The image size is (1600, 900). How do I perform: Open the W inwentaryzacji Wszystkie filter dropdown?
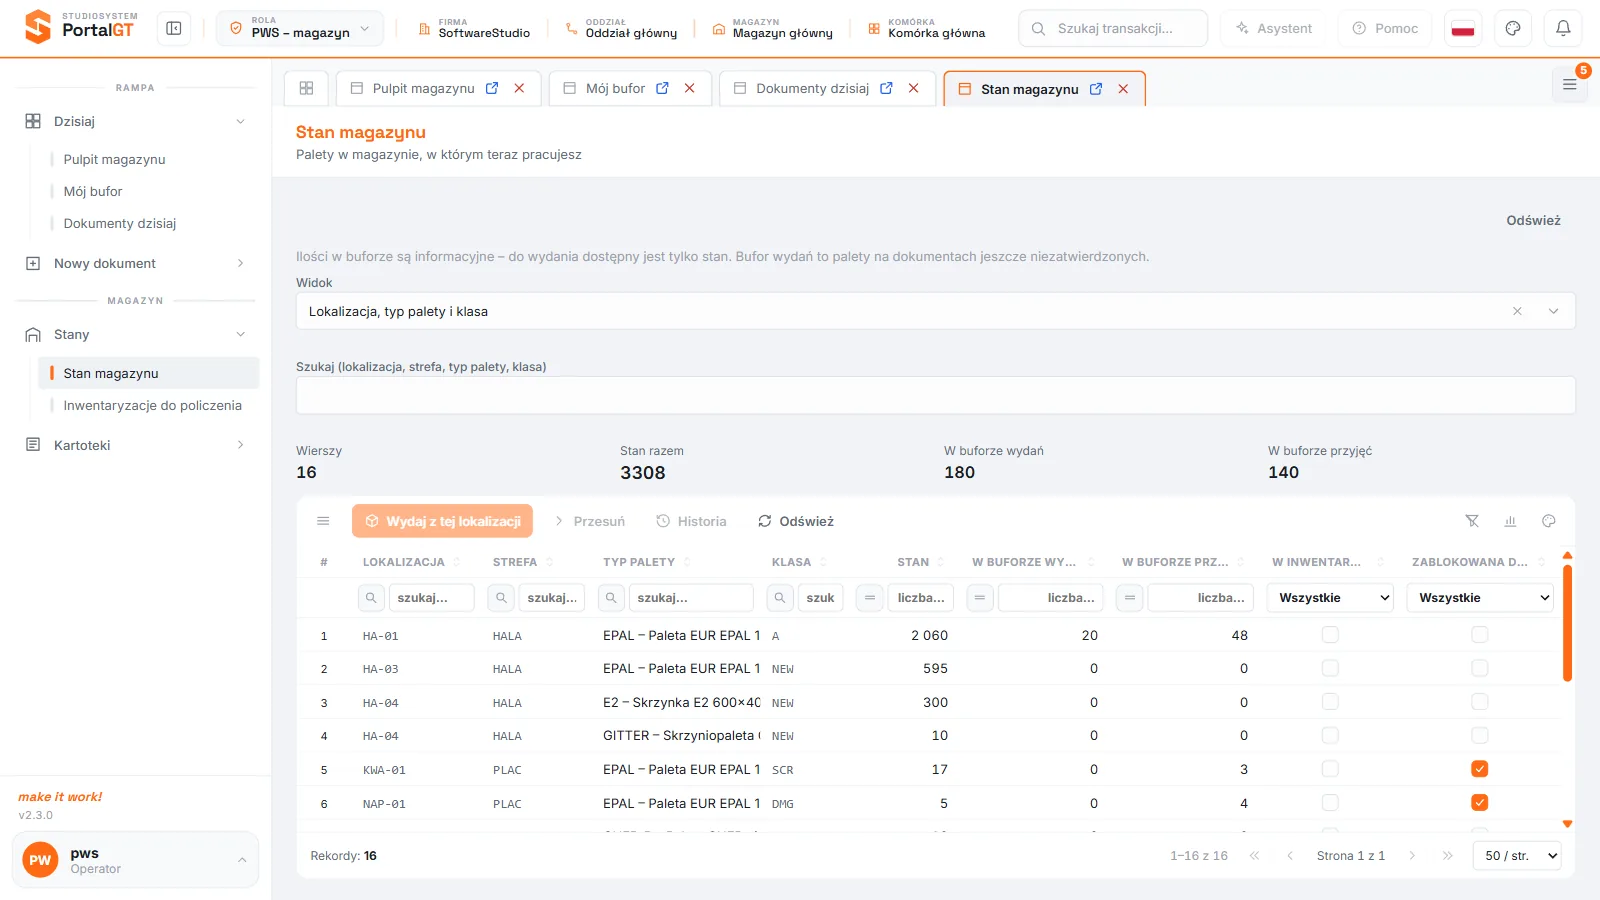1330,598
